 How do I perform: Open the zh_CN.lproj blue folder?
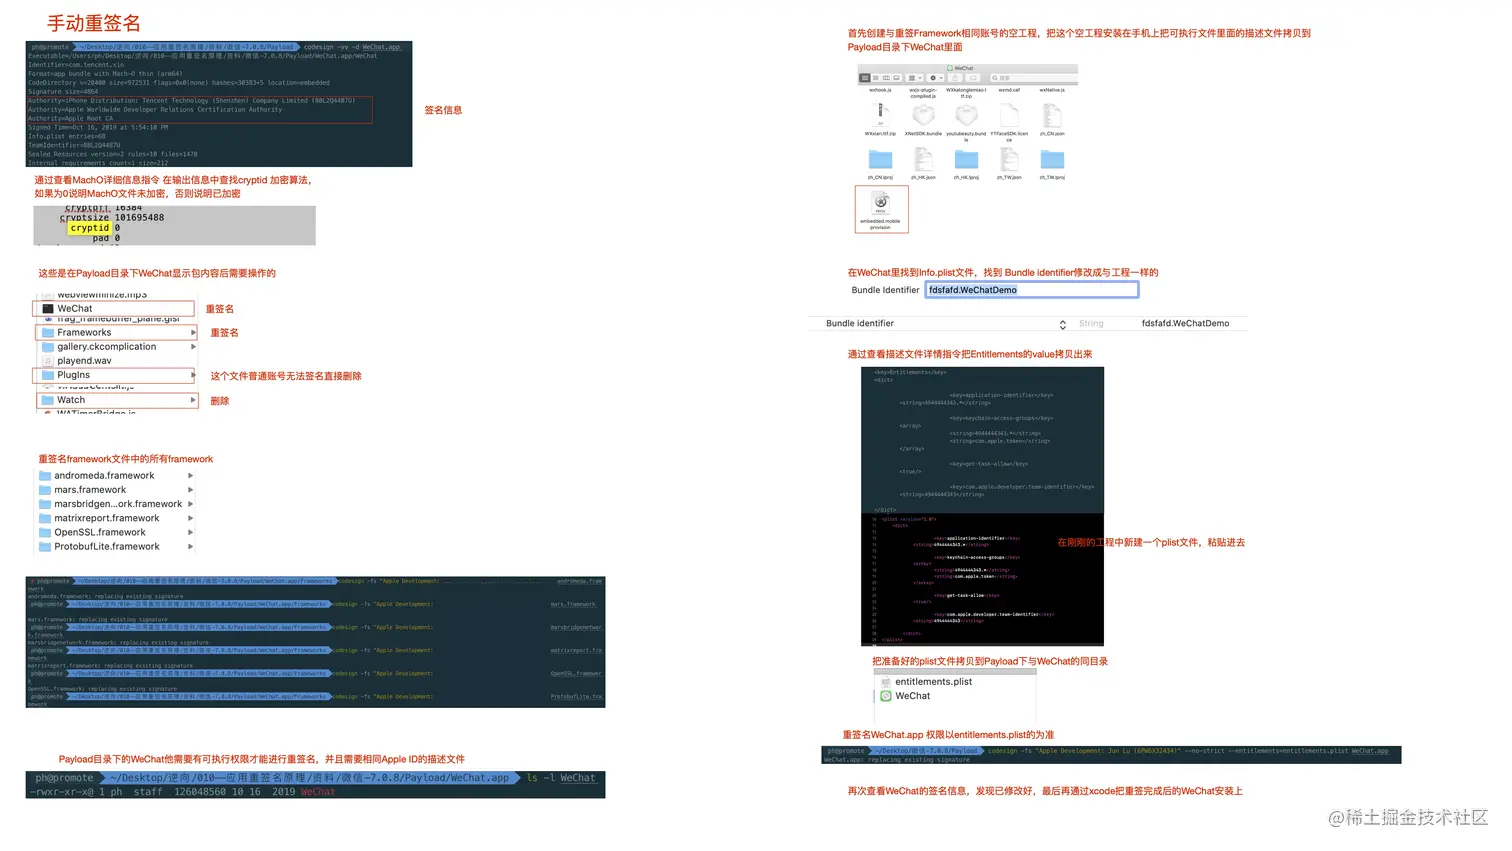tap(880, 160)
